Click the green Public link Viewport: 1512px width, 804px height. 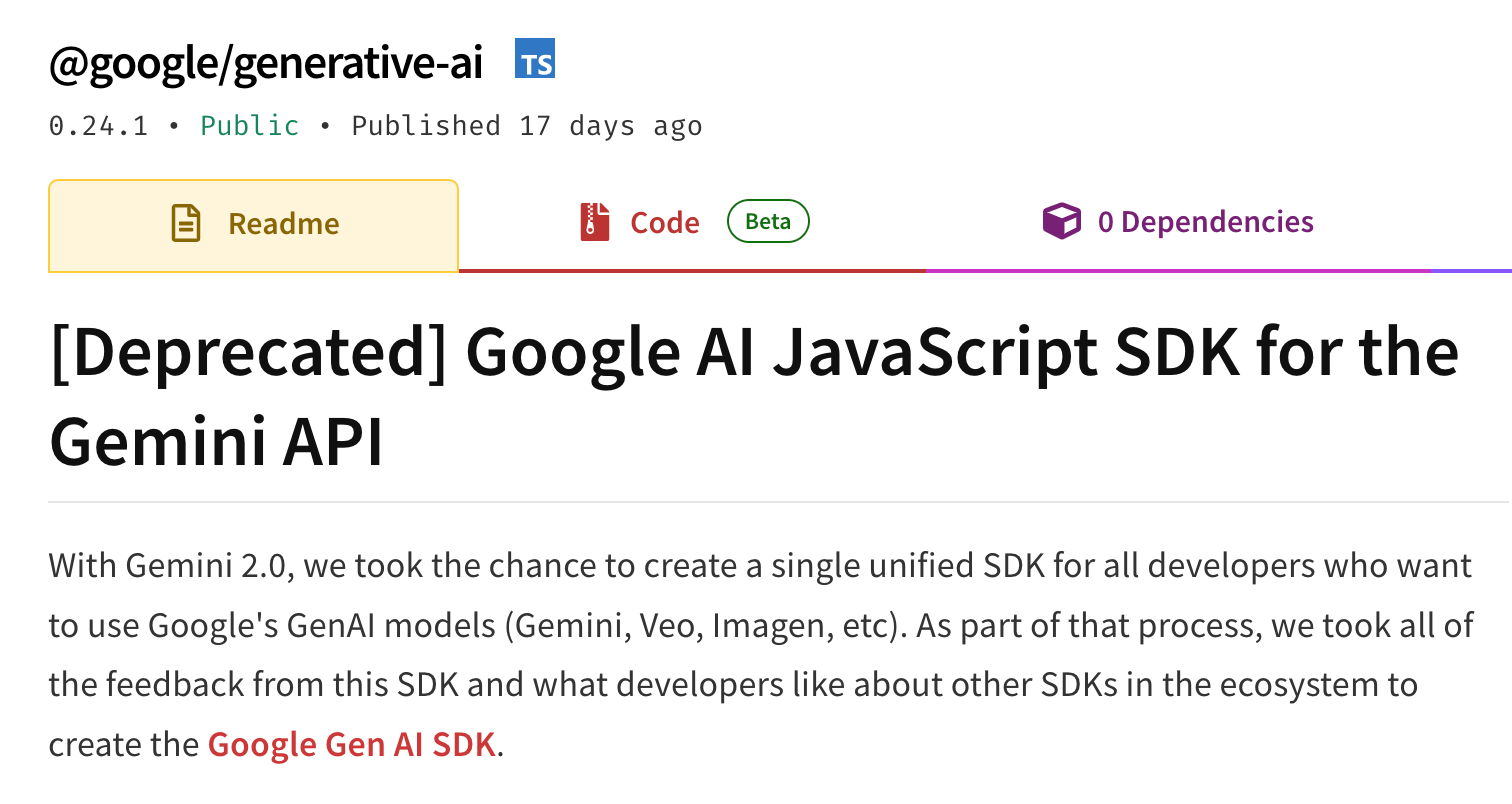tap(249, 125)
